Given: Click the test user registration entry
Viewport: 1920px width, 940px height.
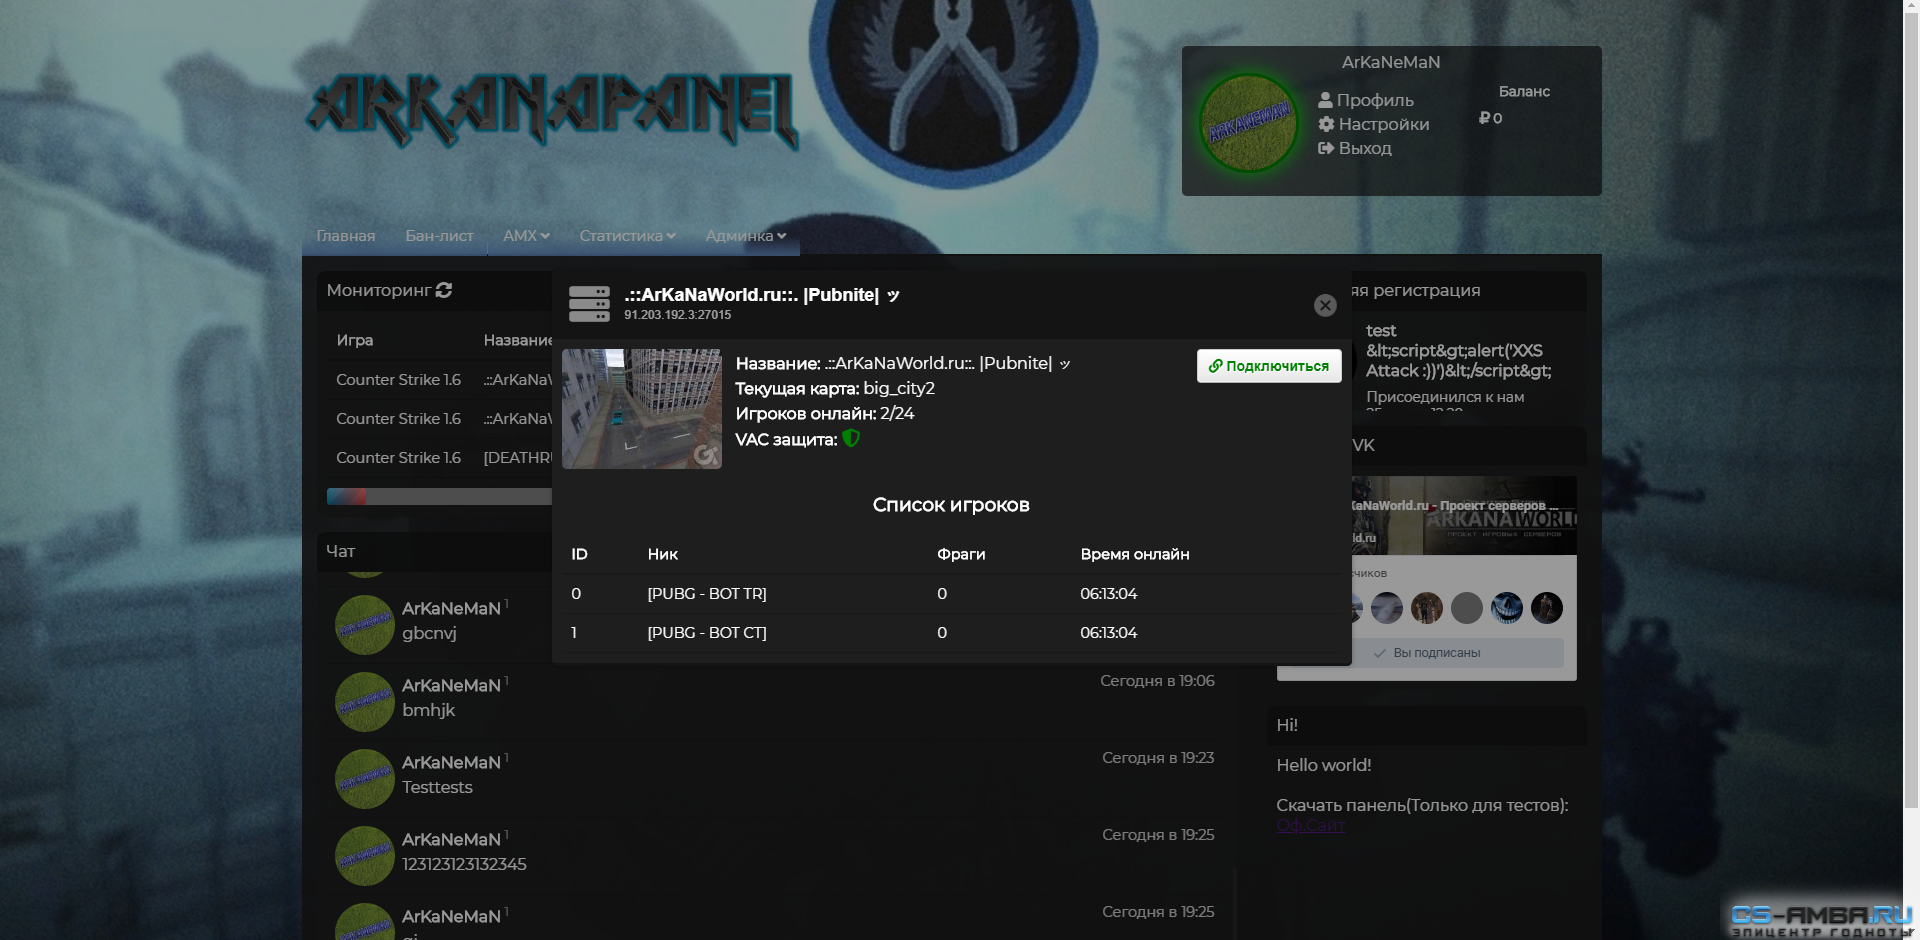Looking at the screenshot, I should (1458, 351).
